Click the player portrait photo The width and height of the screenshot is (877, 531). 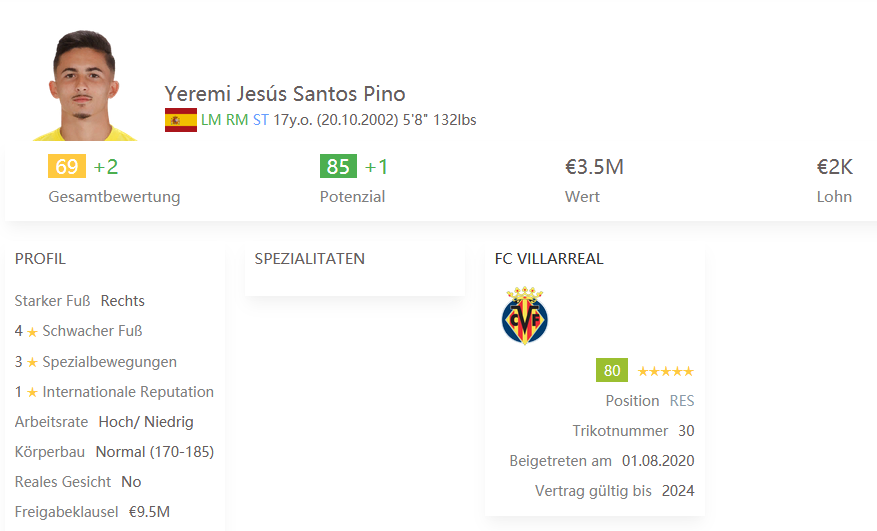click(85, 85)
